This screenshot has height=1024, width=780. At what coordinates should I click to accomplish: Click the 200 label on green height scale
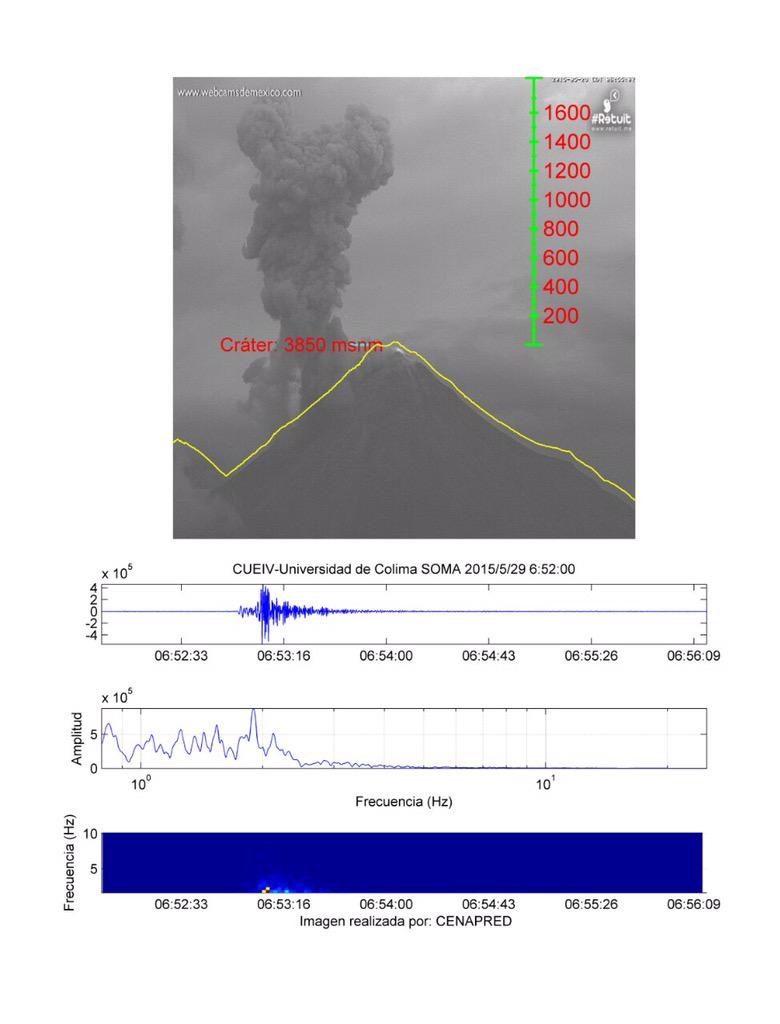(561, 316)
